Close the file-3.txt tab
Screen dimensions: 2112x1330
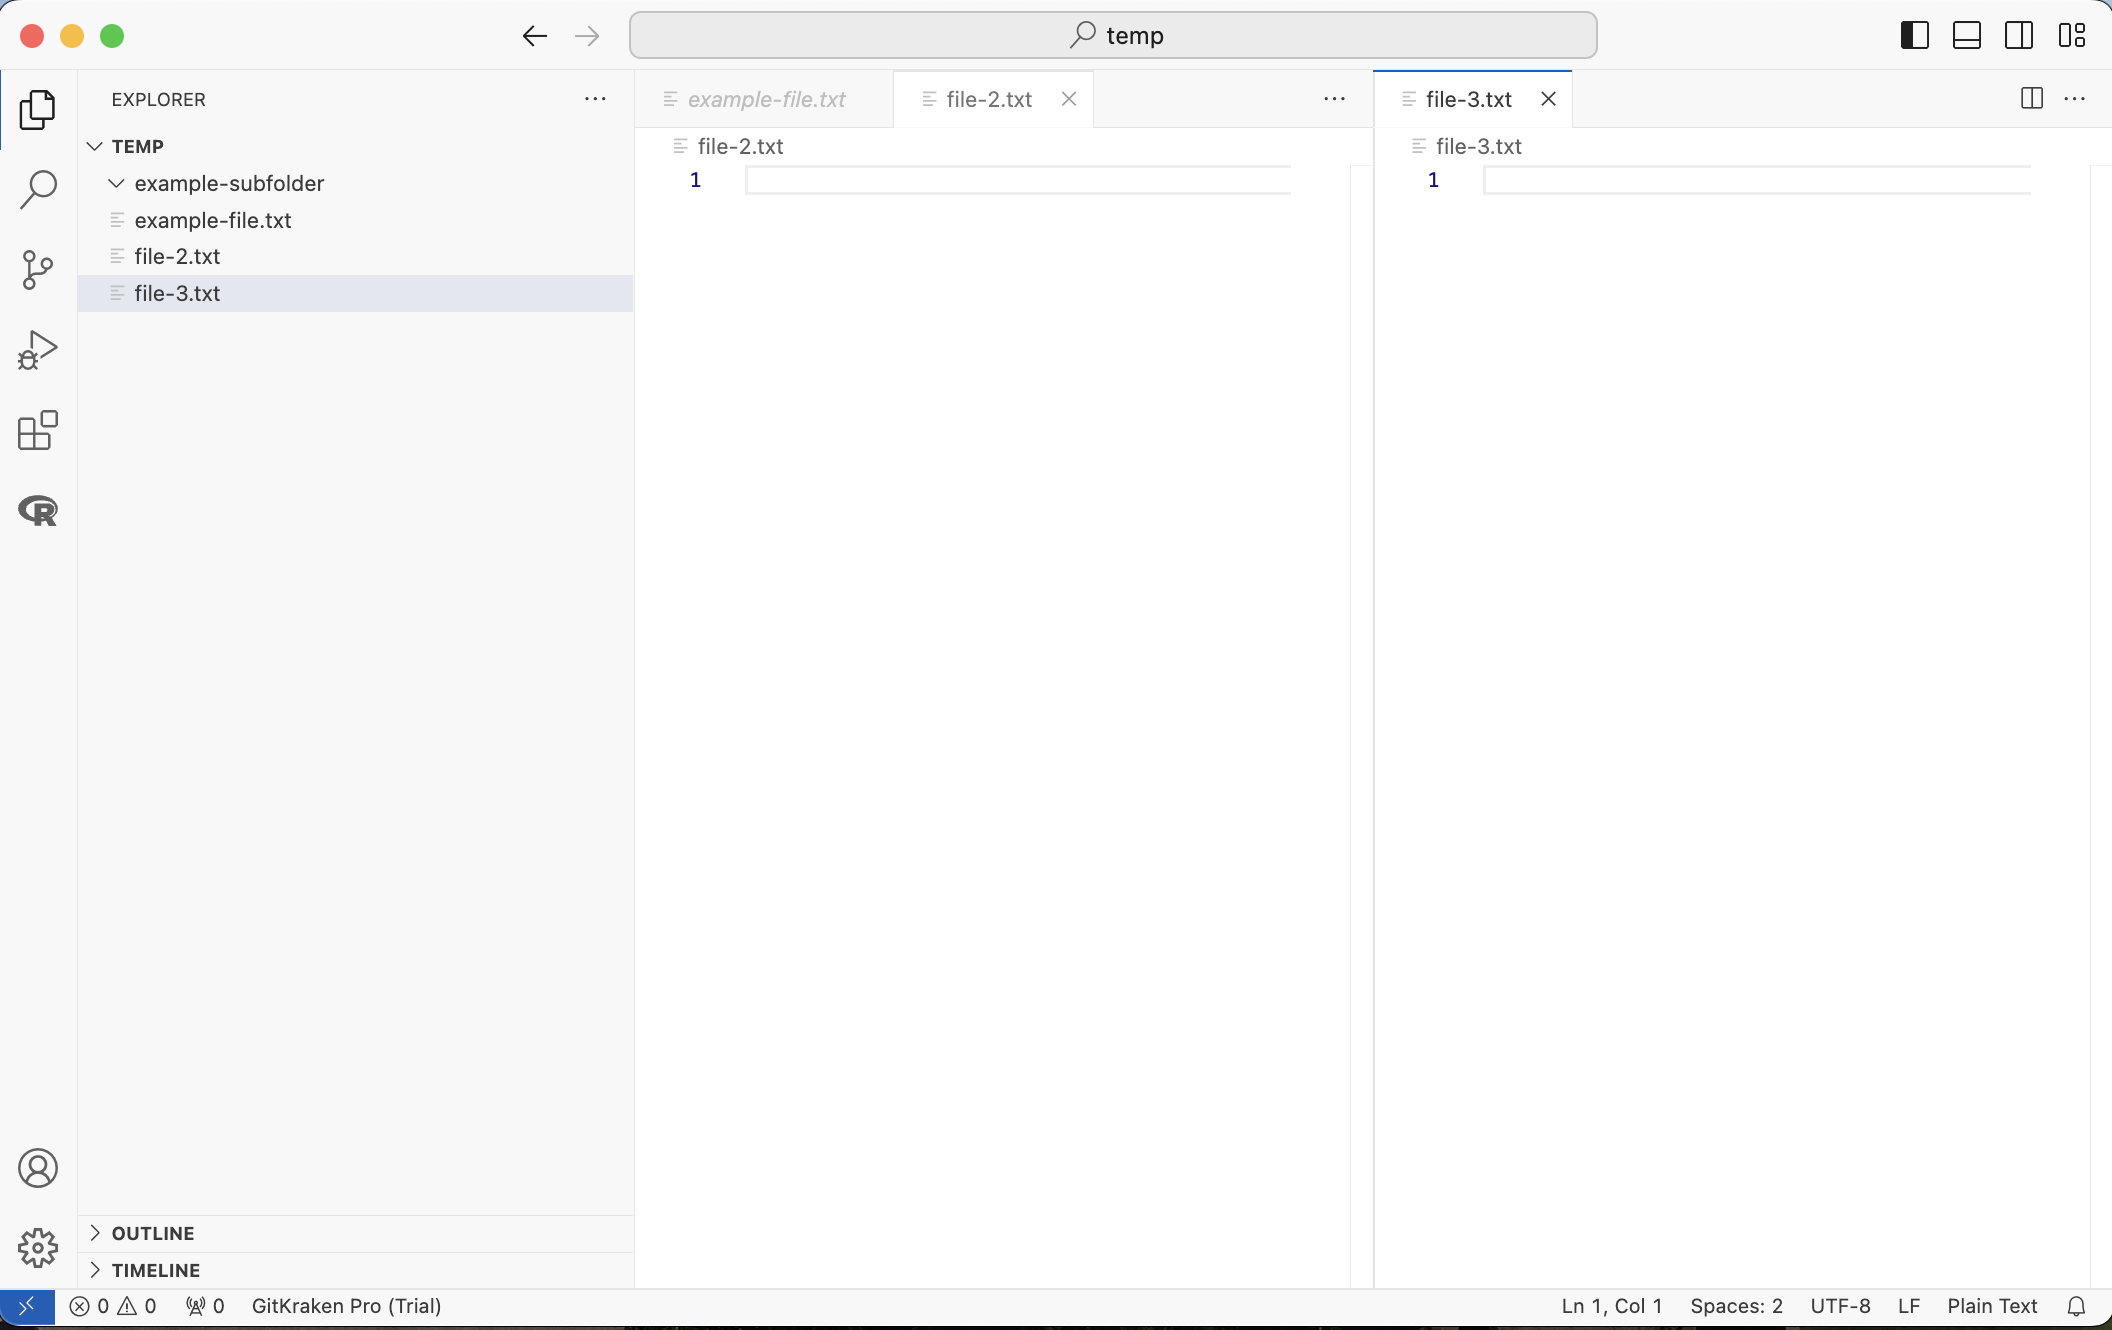[x=1548, y=99]
